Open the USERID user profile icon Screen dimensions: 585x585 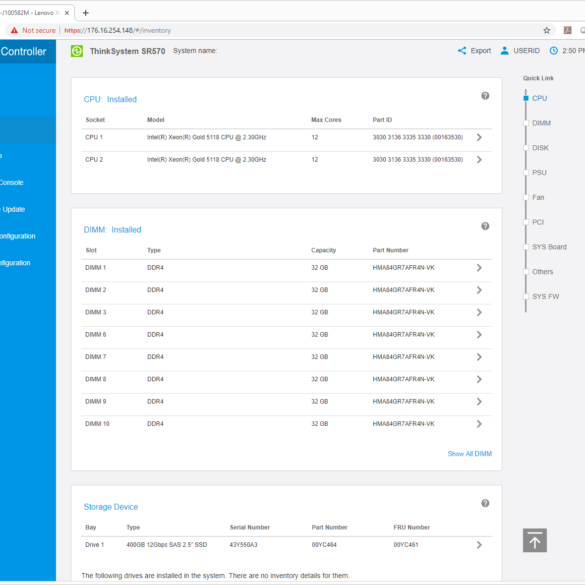tap(504, 51)
